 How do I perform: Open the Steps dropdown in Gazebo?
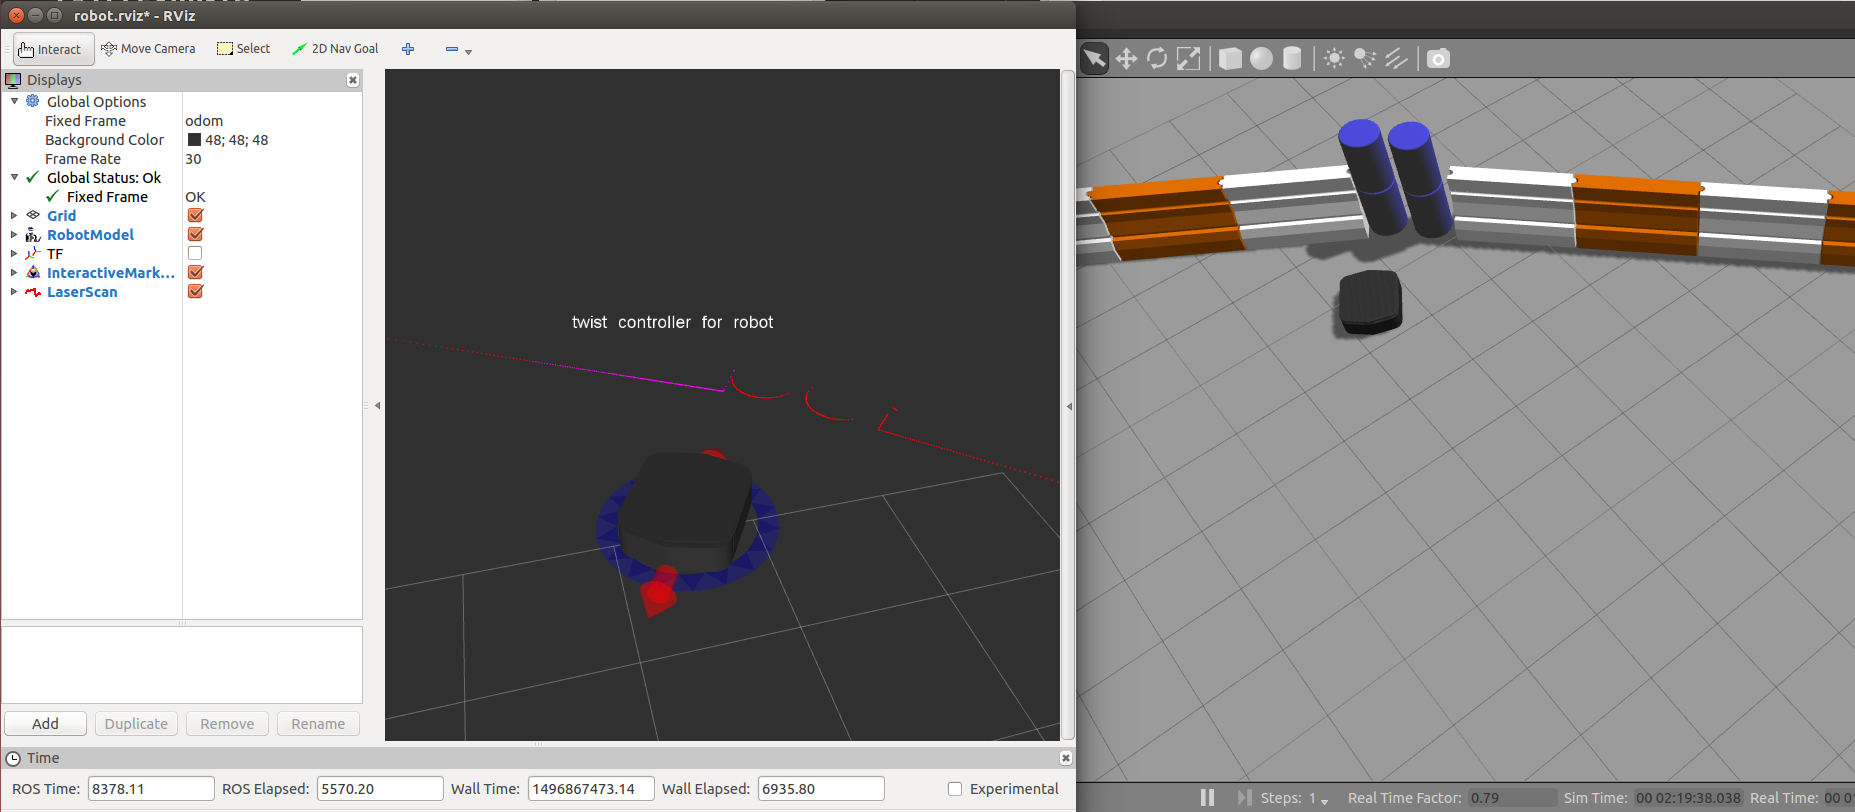click(1324, 800)
